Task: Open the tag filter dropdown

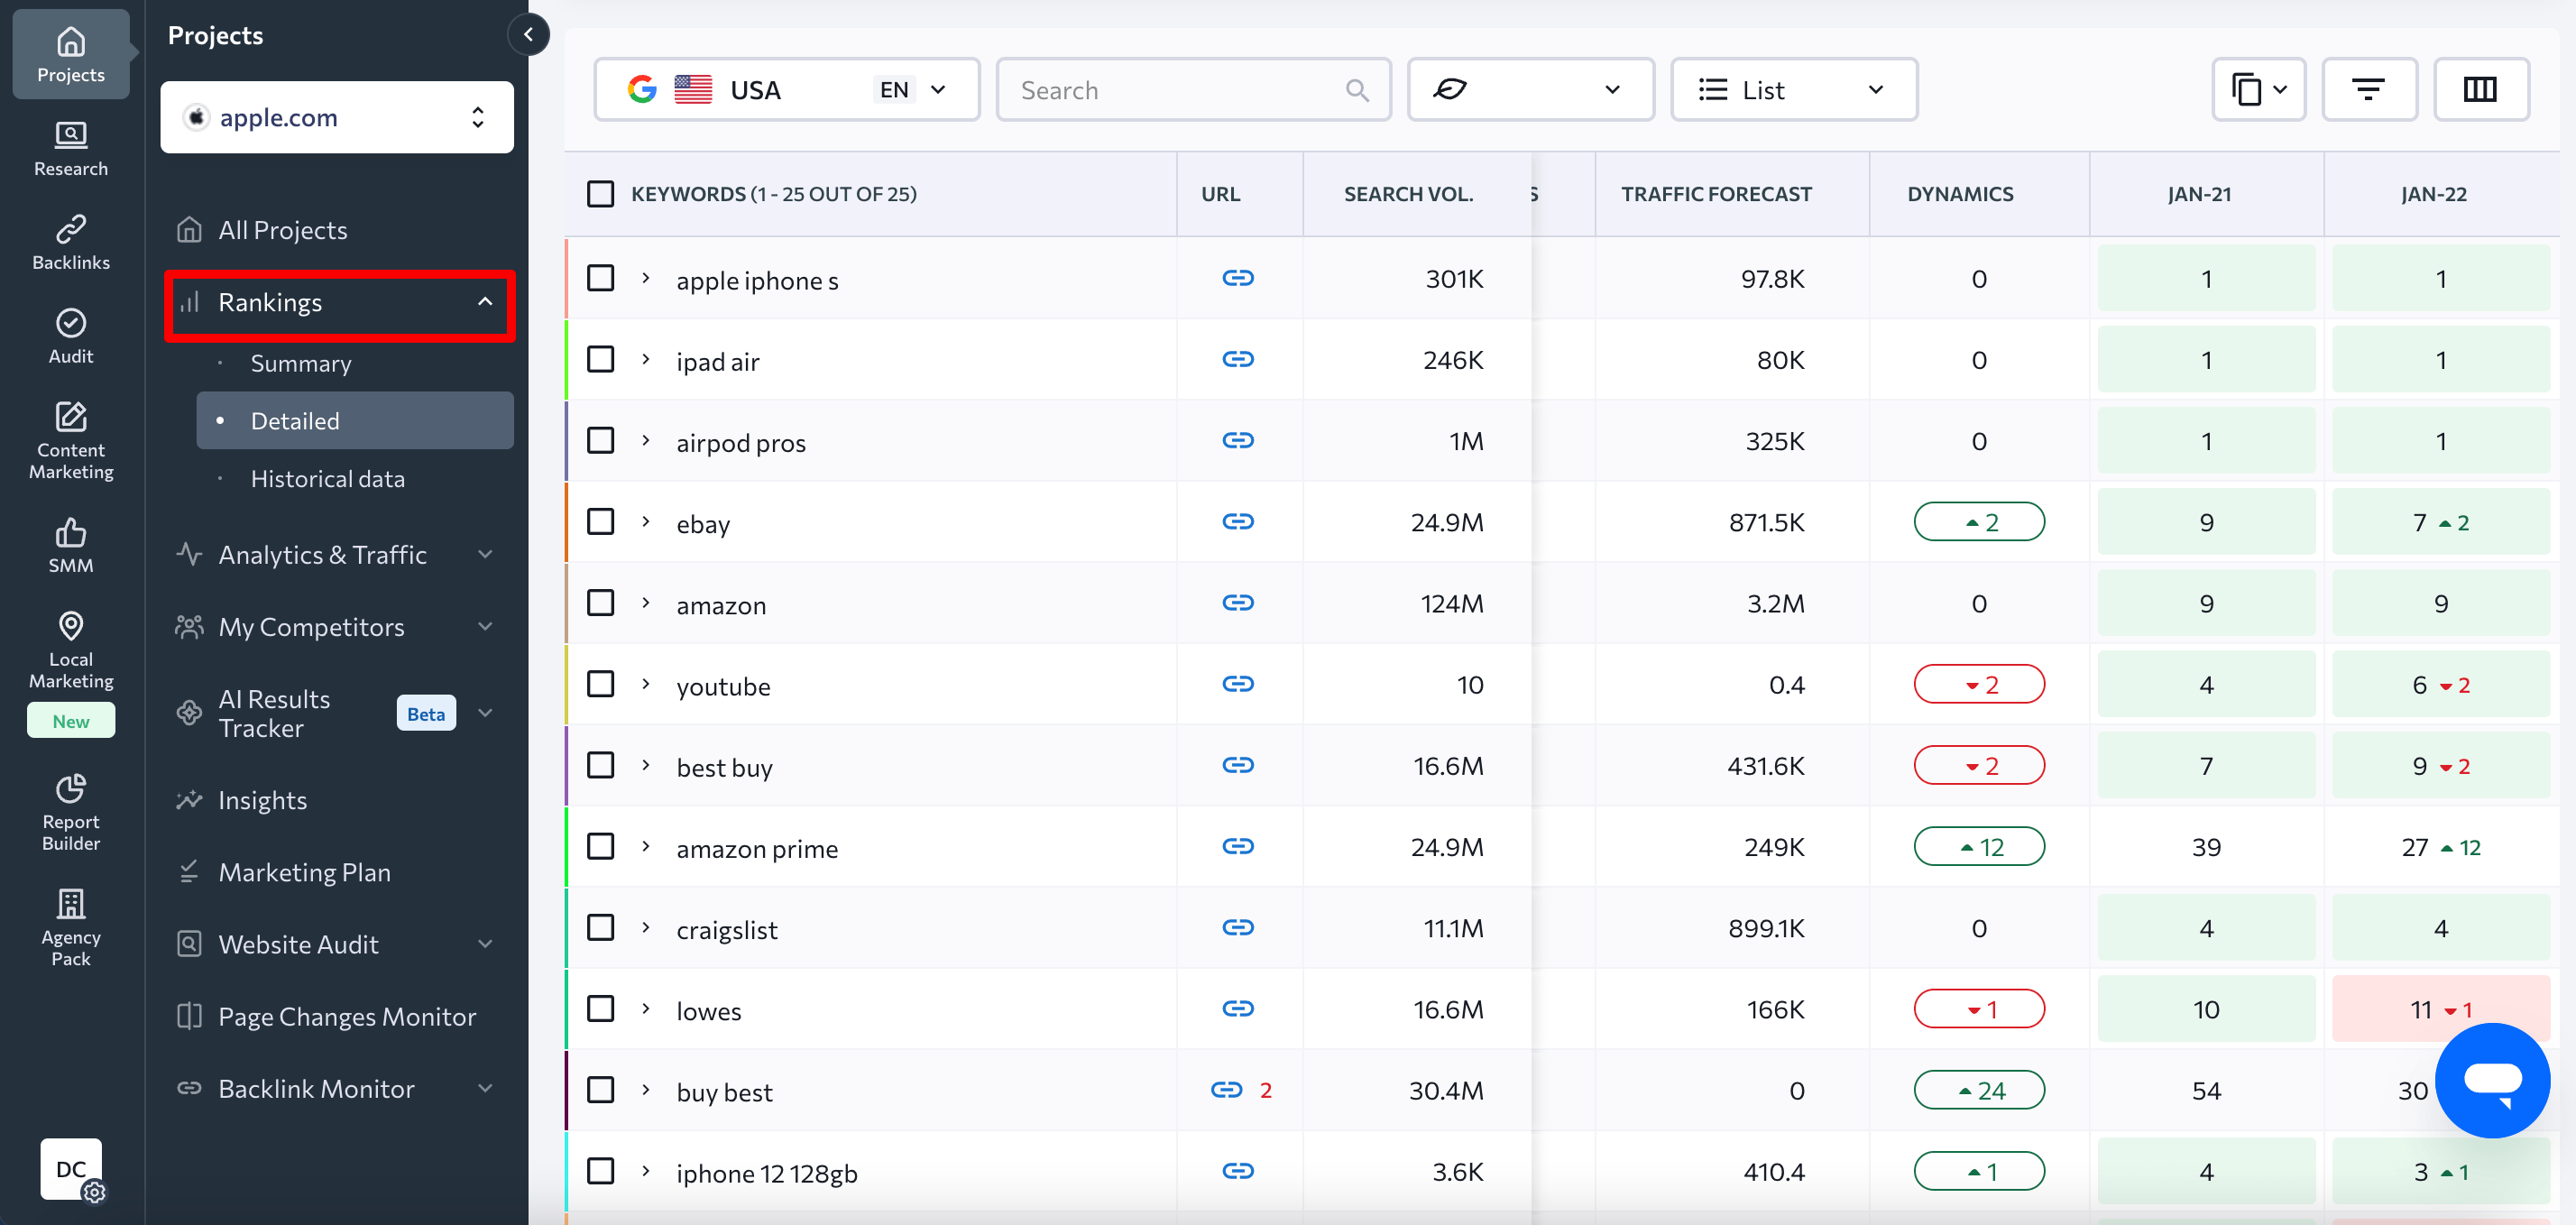Action: pos(1530,90)
